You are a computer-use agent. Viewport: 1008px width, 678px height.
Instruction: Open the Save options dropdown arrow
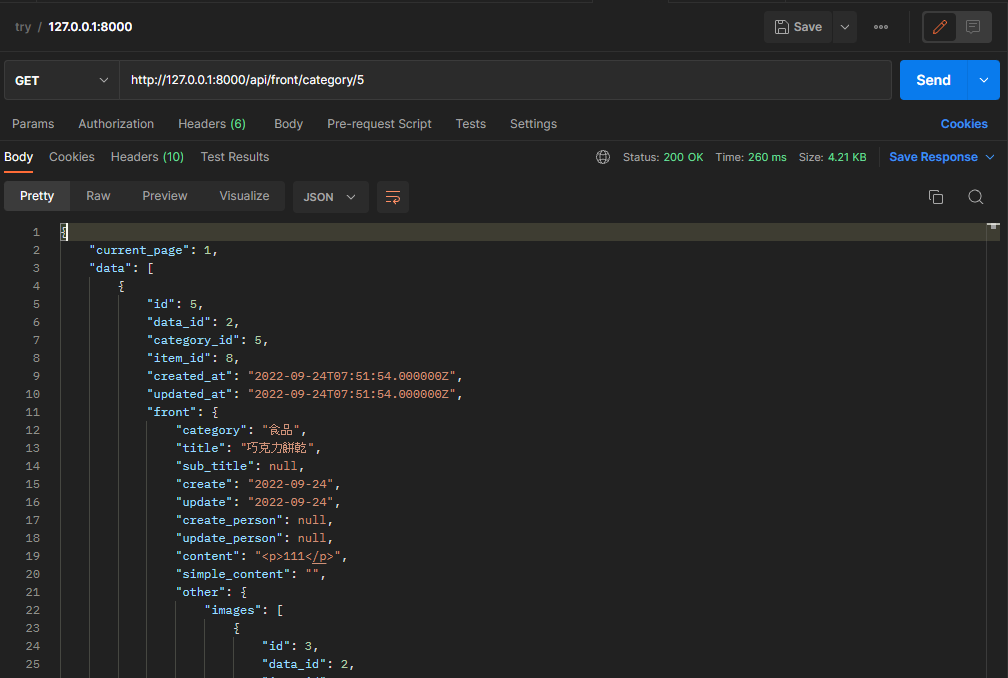click(x=845, y=27)
